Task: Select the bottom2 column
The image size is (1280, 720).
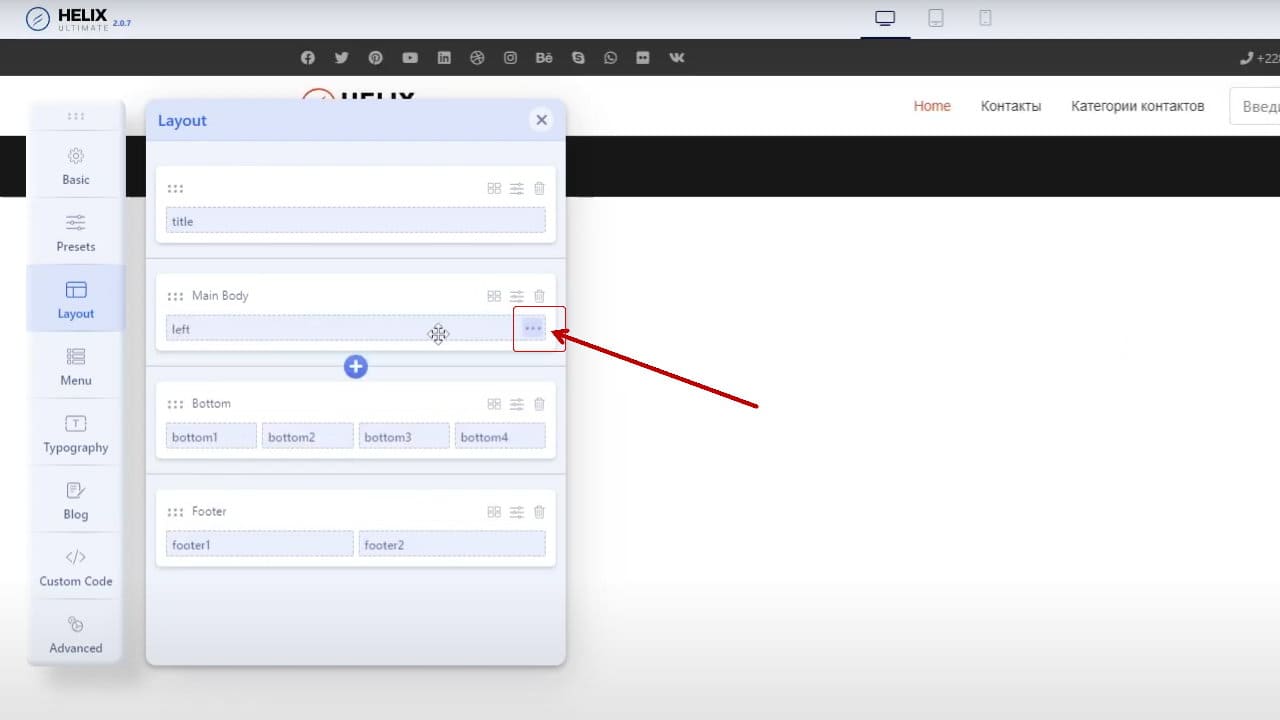Action: pos(307,436)
